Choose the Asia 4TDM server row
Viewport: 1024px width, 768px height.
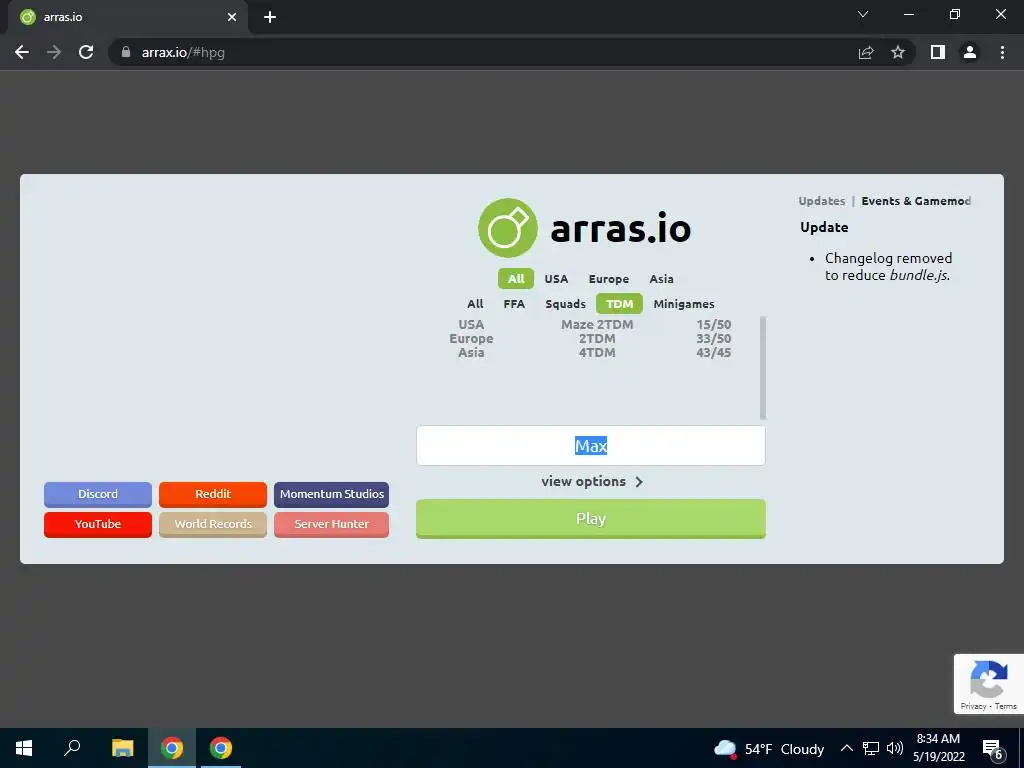(590, 353)
